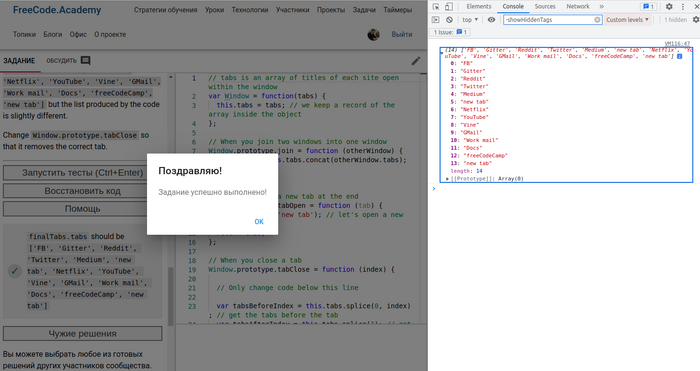Clear the console with the ban icon
This screenshot has height=371, width=700.
[450, 20]
